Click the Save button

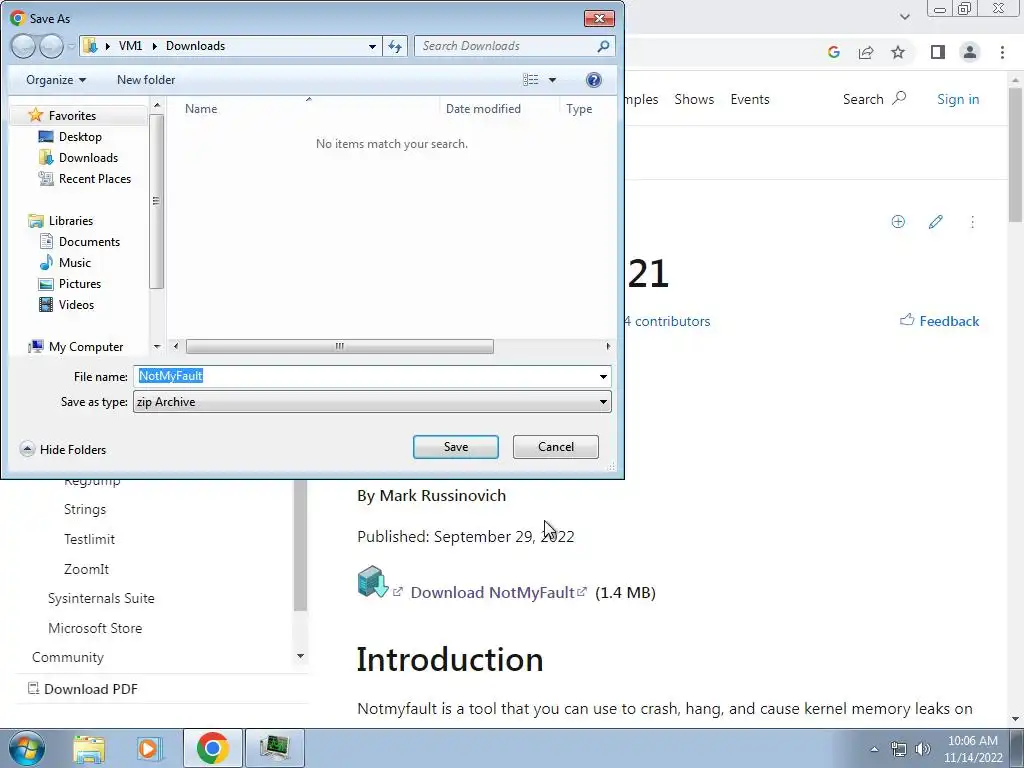[x=456, y=447]
